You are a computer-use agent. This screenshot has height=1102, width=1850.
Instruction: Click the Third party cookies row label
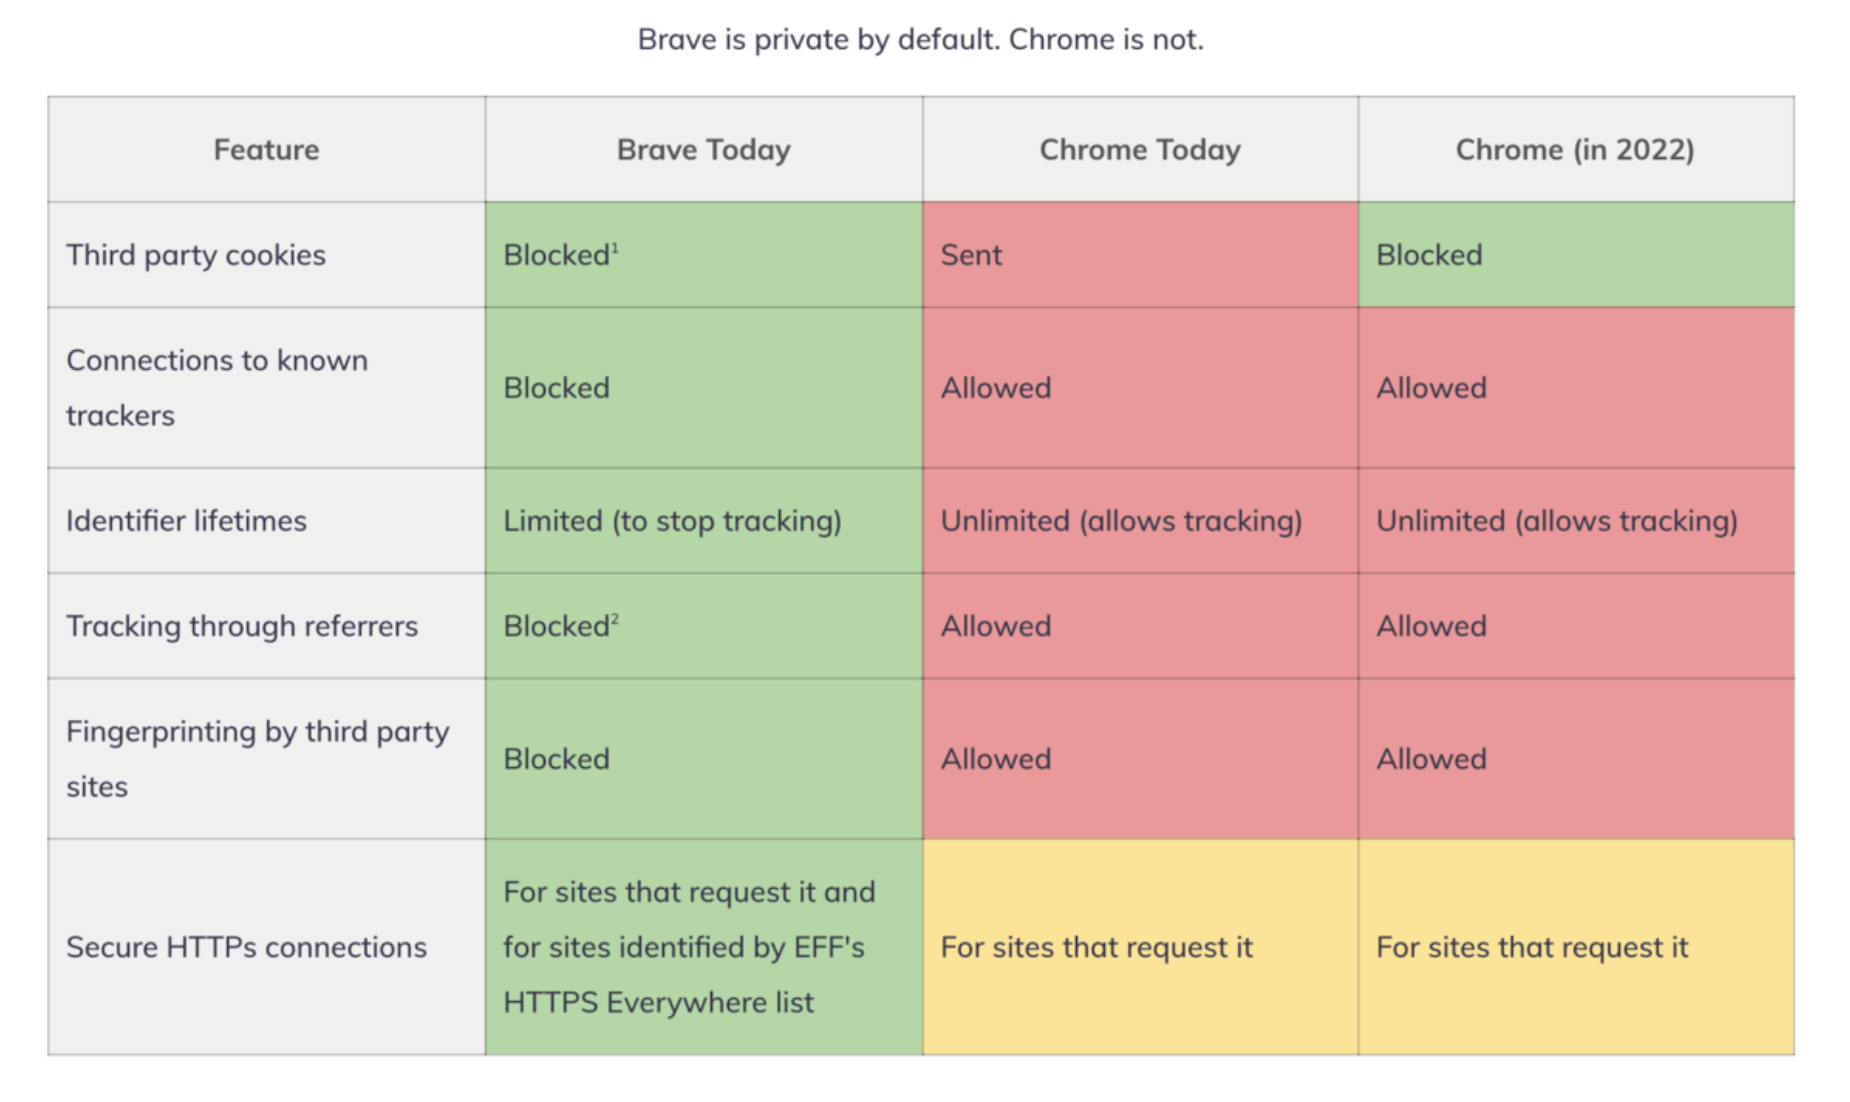pyautogui.click(x=196, y=255)
